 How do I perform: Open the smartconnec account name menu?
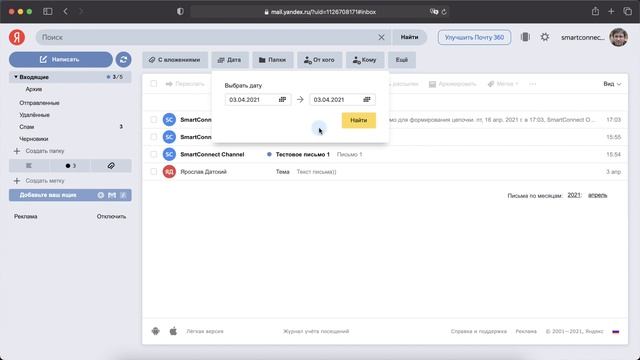[x=582, y=38]
